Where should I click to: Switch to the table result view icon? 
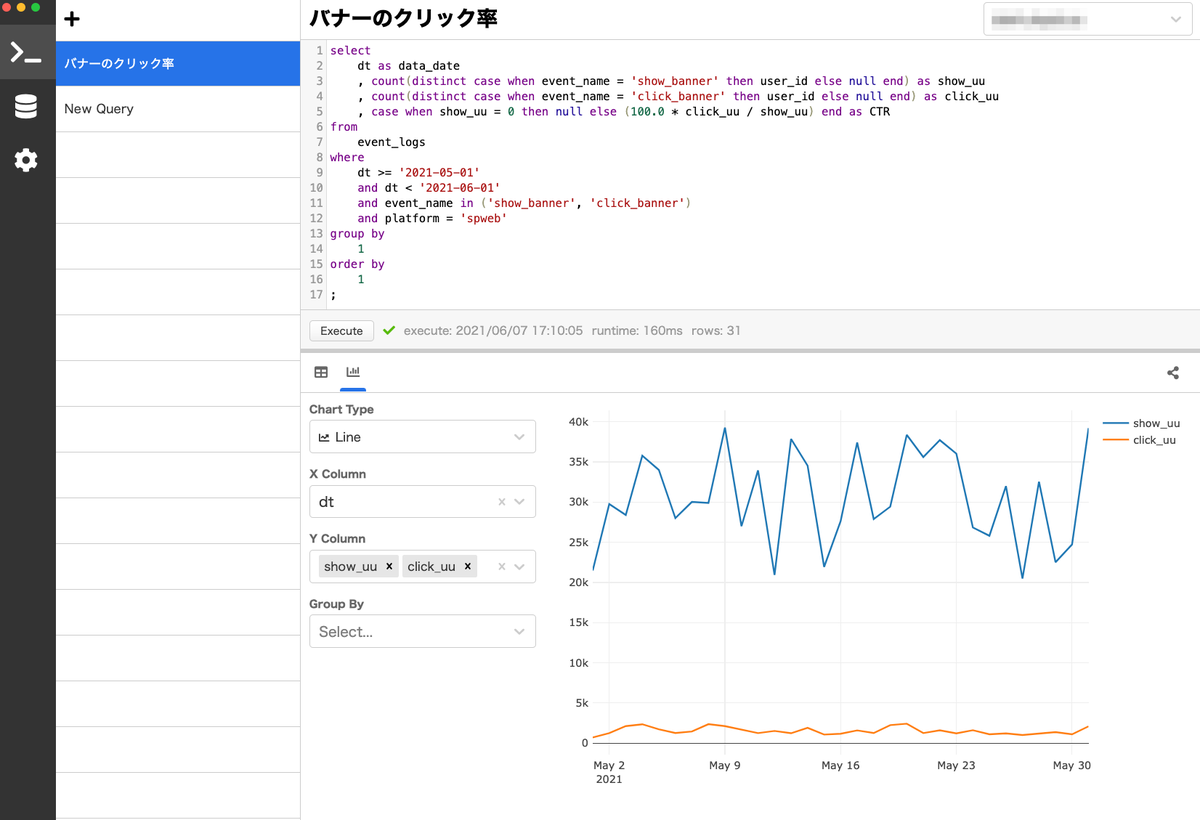coord(320,371)
